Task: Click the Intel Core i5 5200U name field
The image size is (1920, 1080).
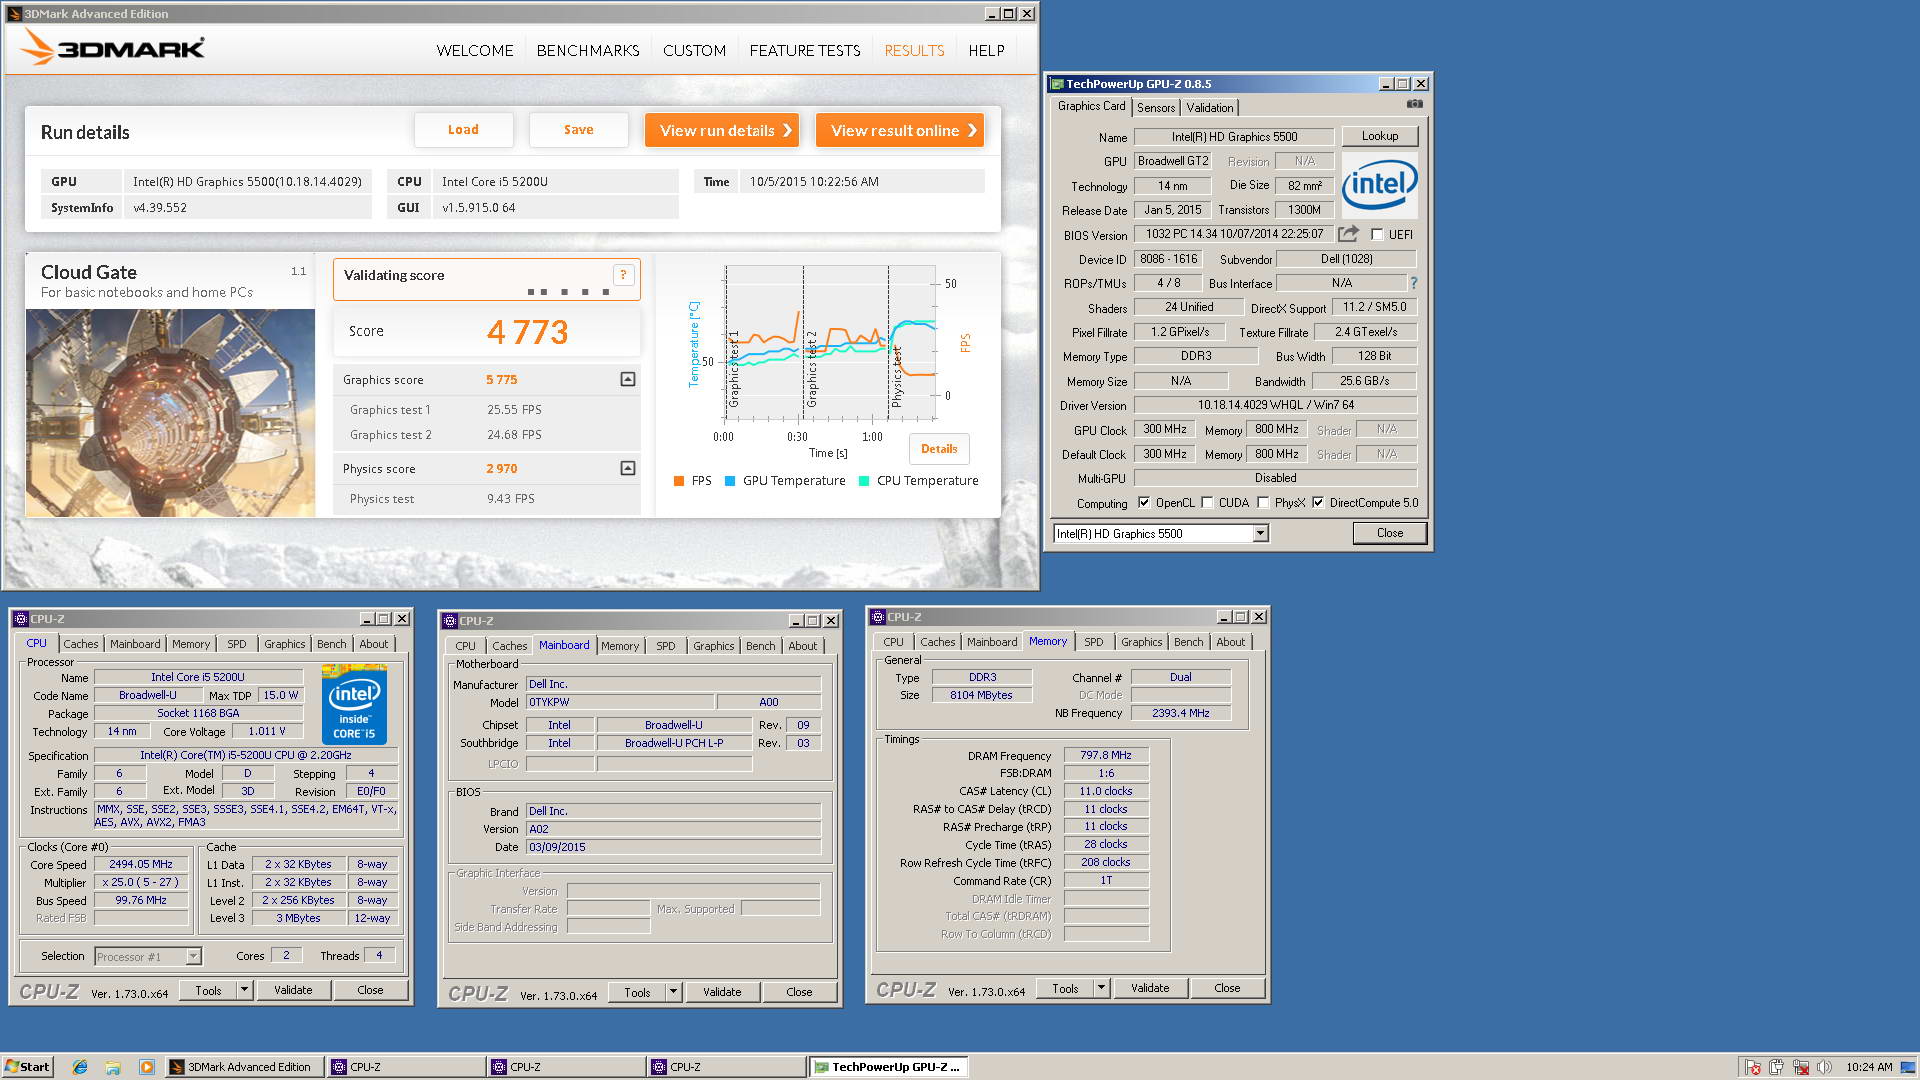Action: pos(198,677)
